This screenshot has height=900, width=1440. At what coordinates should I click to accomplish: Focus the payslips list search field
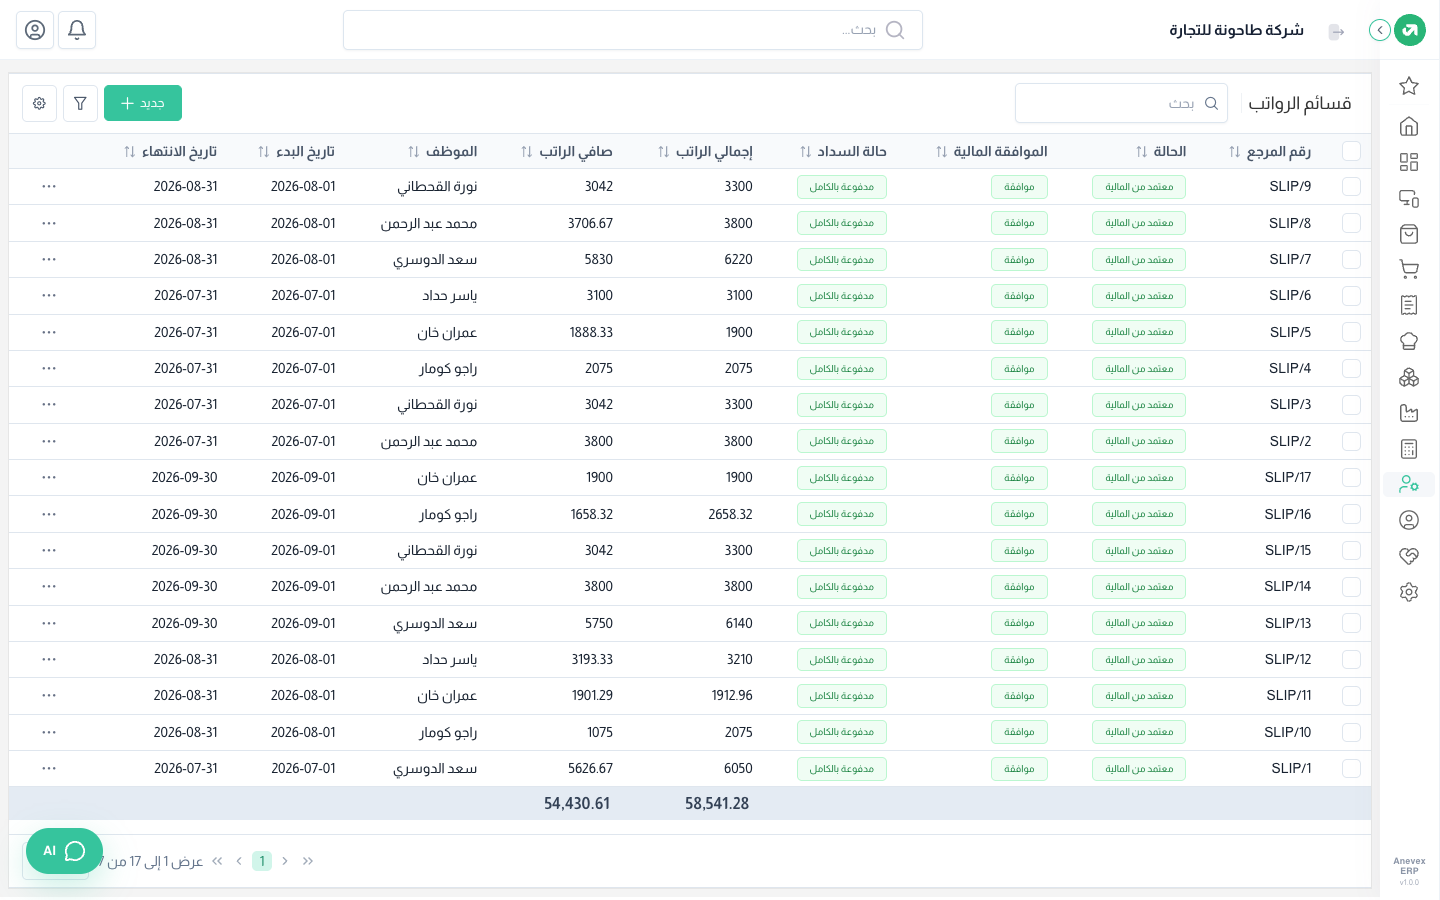click(x=1121, y=103)
